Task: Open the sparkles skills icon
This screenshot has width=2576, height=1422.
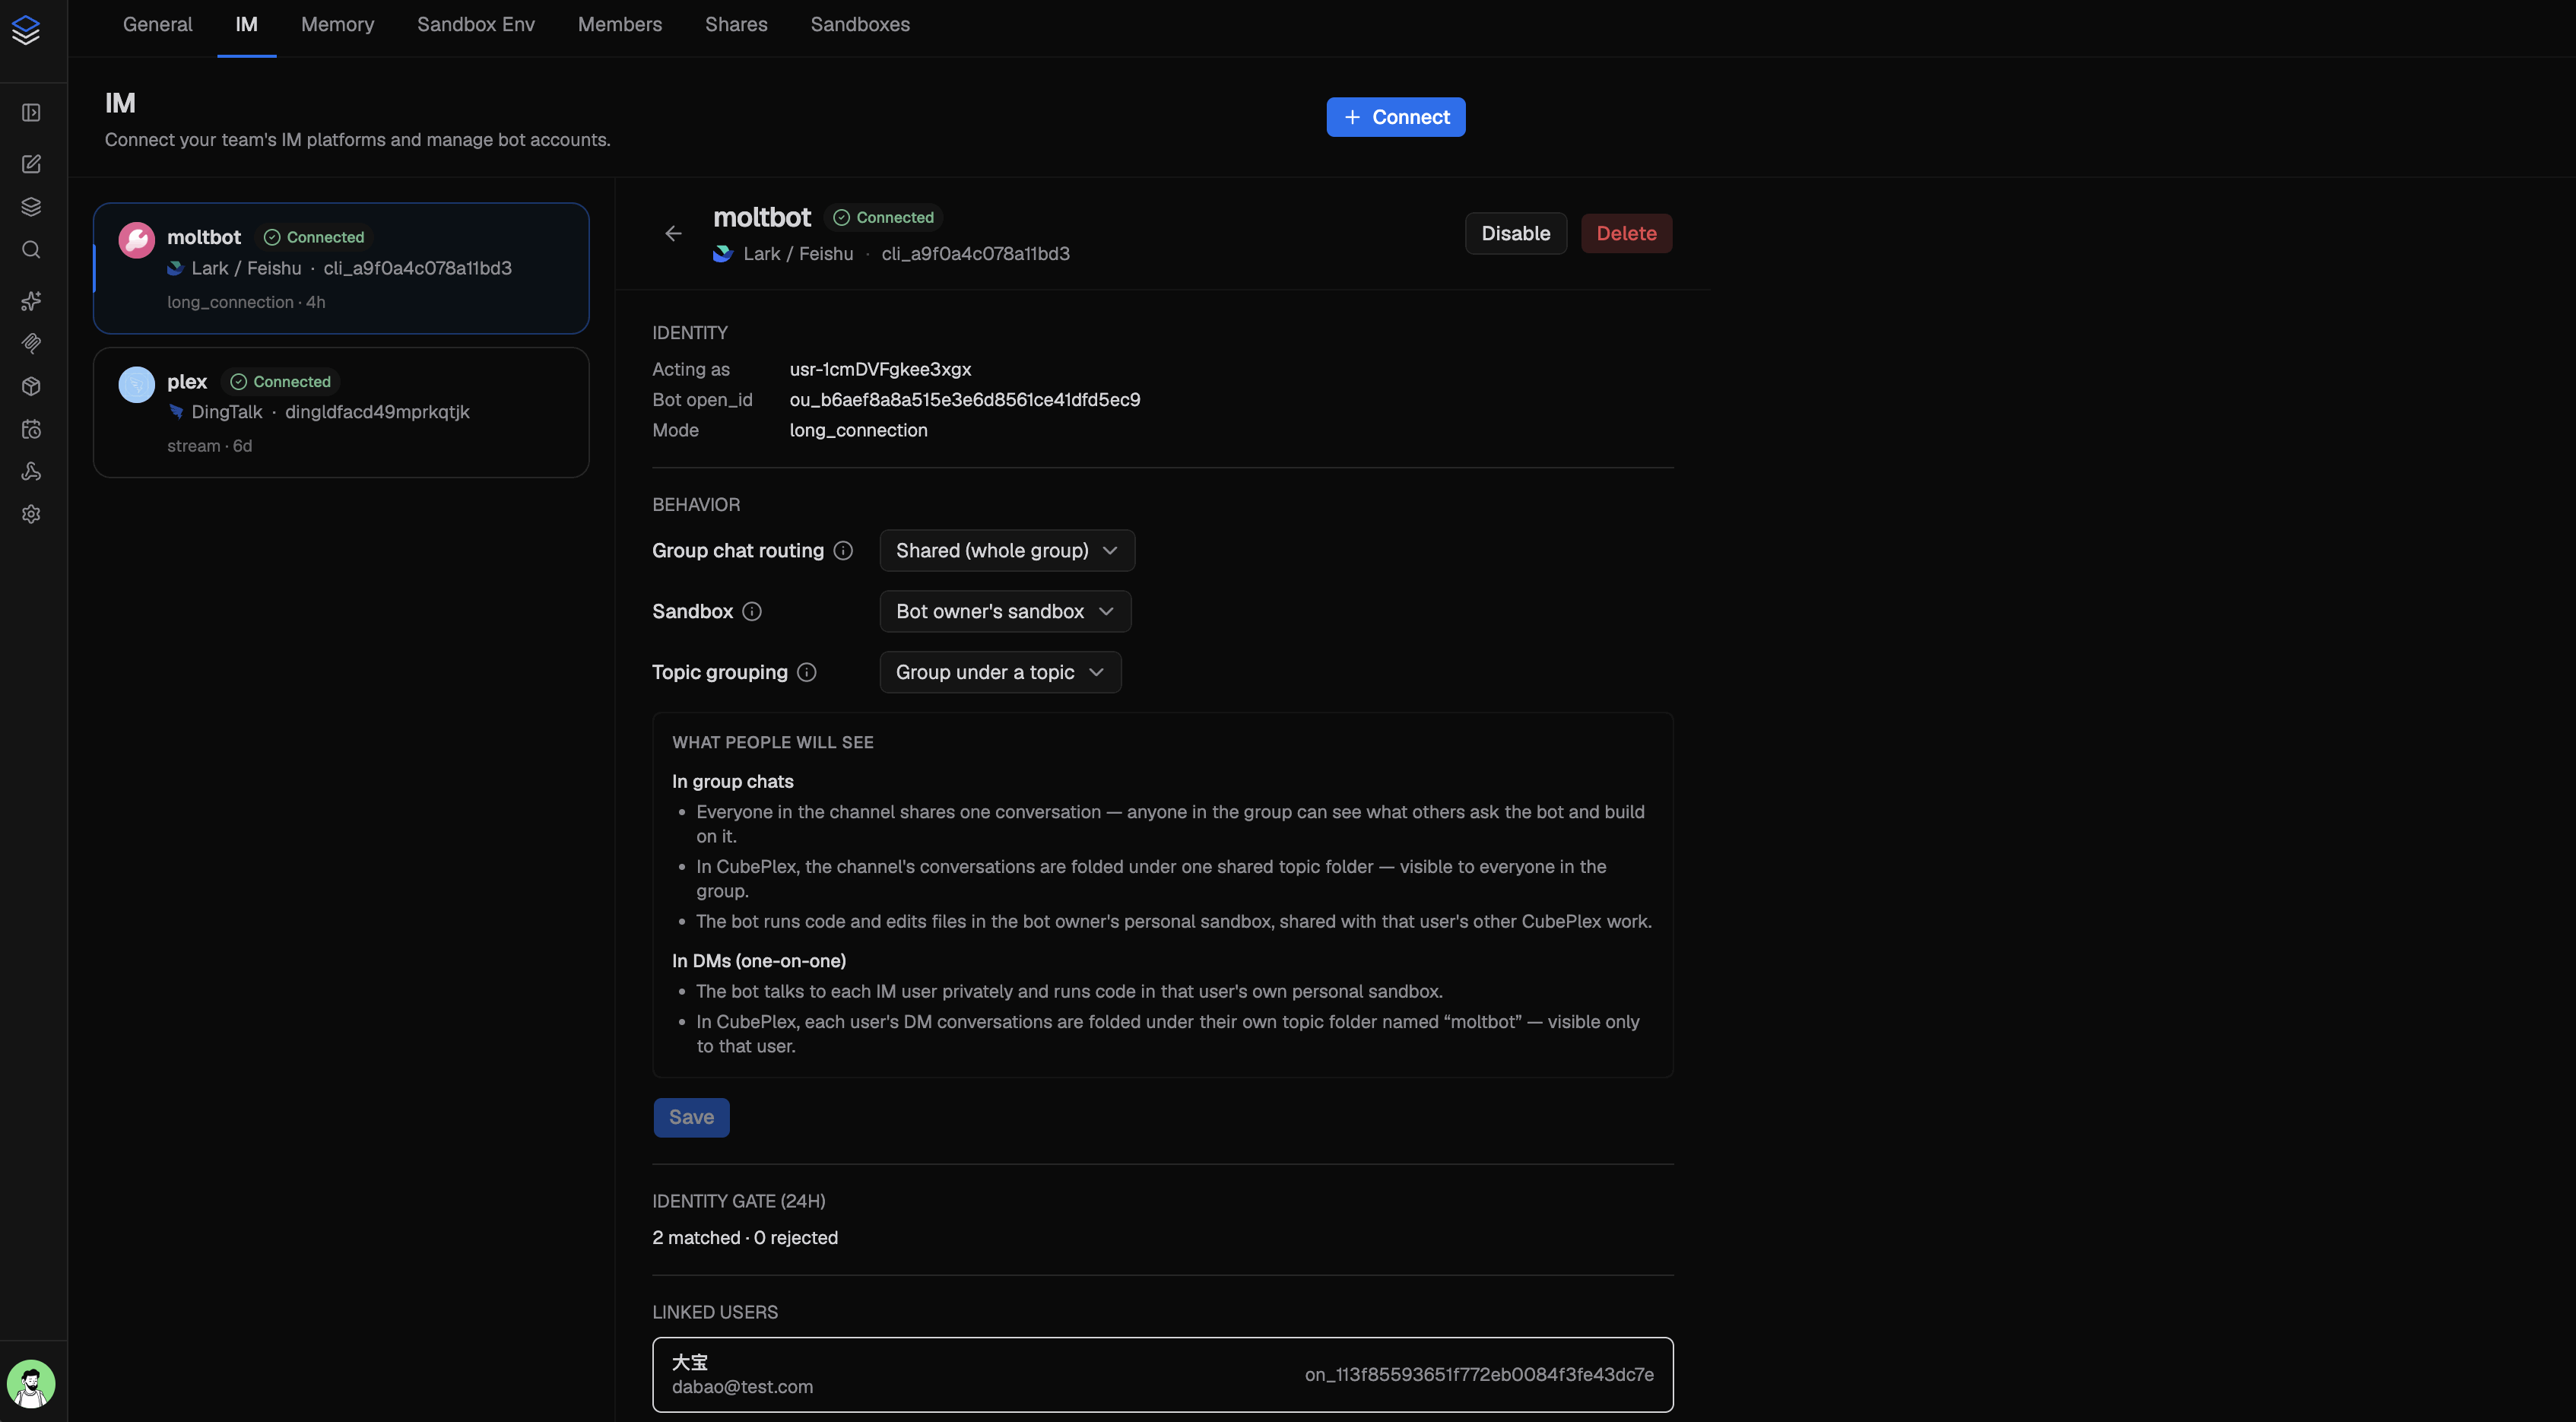Action: tap(31, 300)
